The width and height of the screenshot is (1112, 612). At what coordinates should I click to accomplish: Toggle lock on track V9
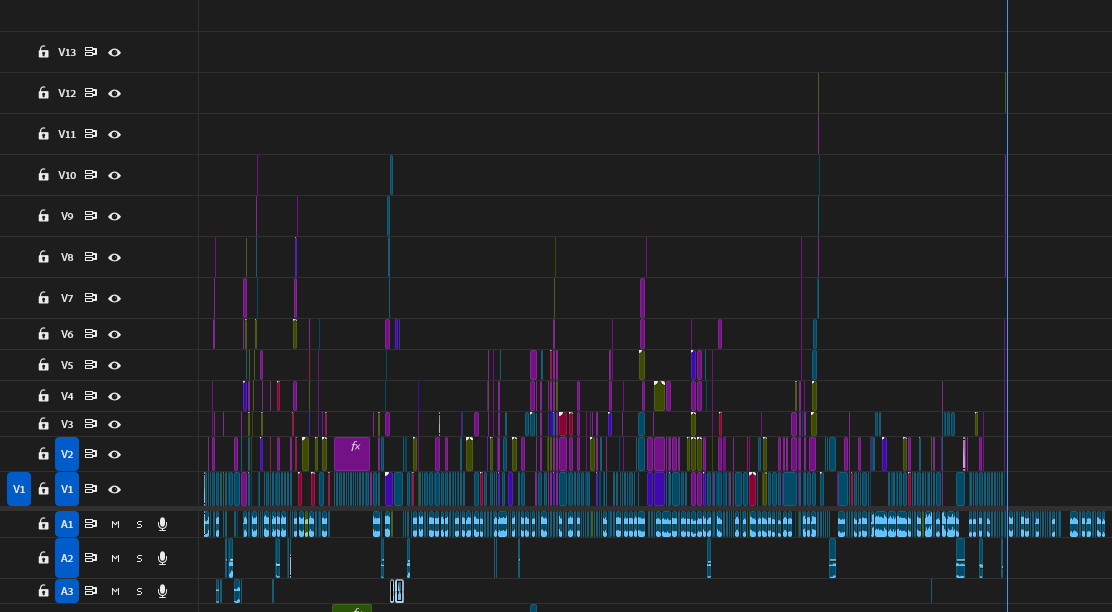(x=43, y=216)
